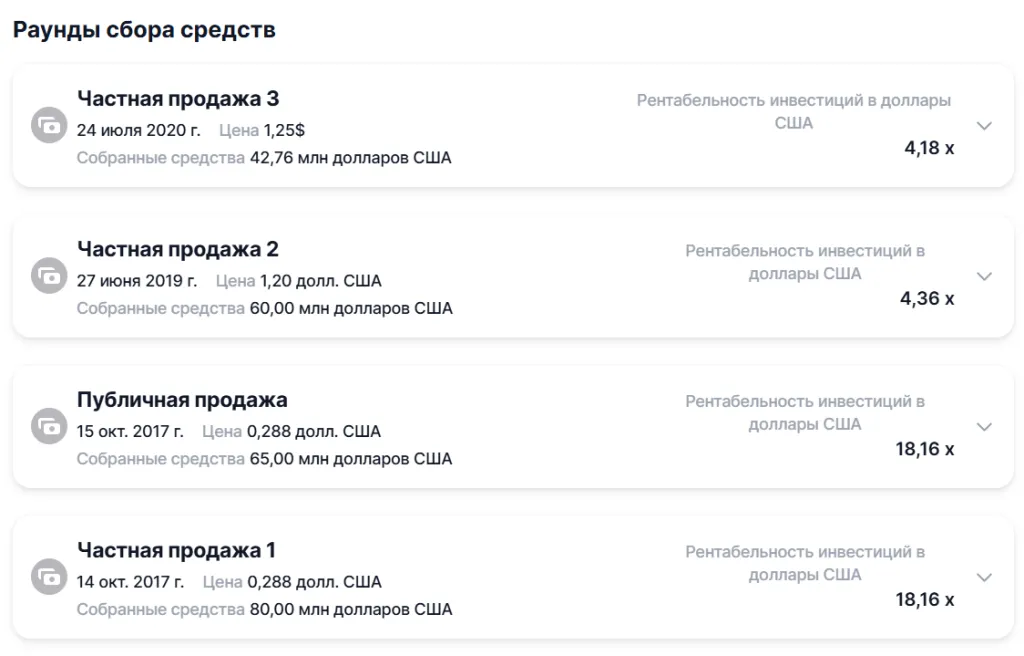Click the 27 июня 2019 г. date
The image size is (1024, 656).
[137, 281]
